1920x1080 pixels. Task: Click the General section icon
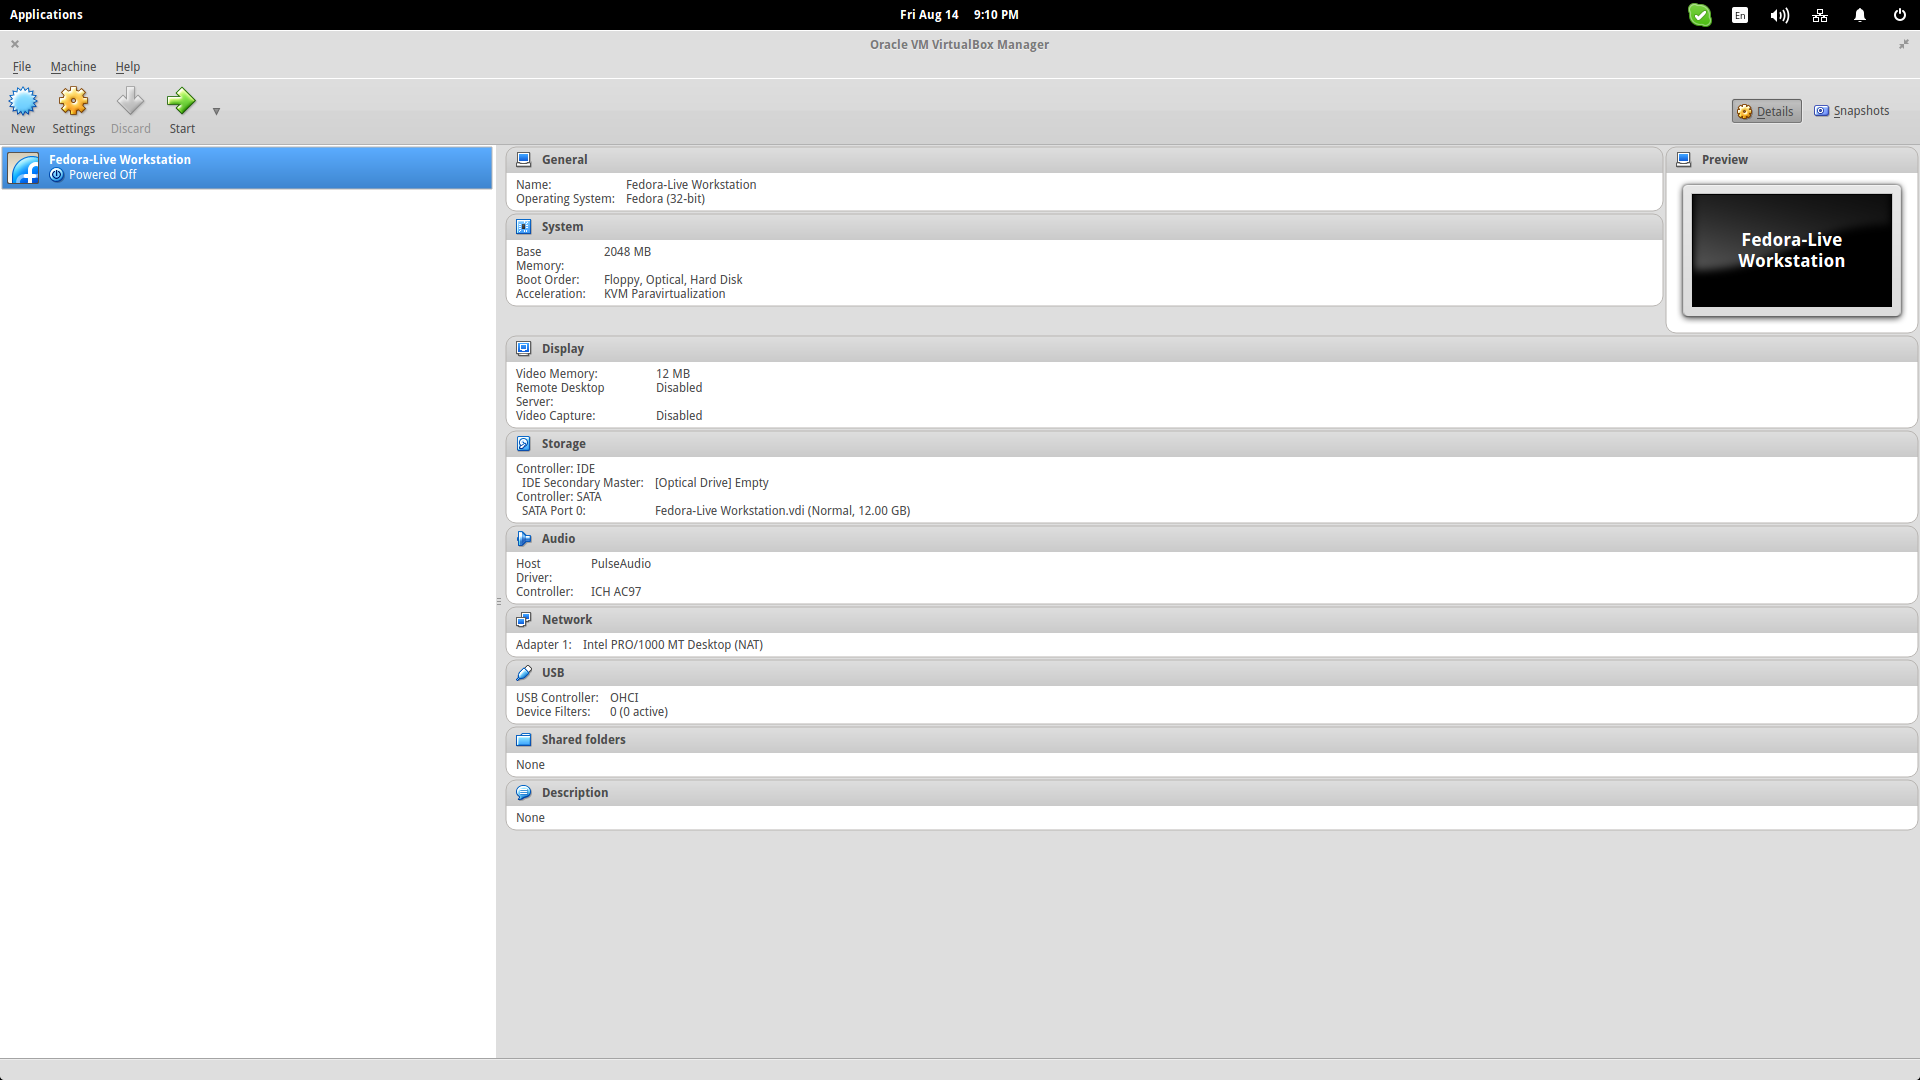(523, 159)
